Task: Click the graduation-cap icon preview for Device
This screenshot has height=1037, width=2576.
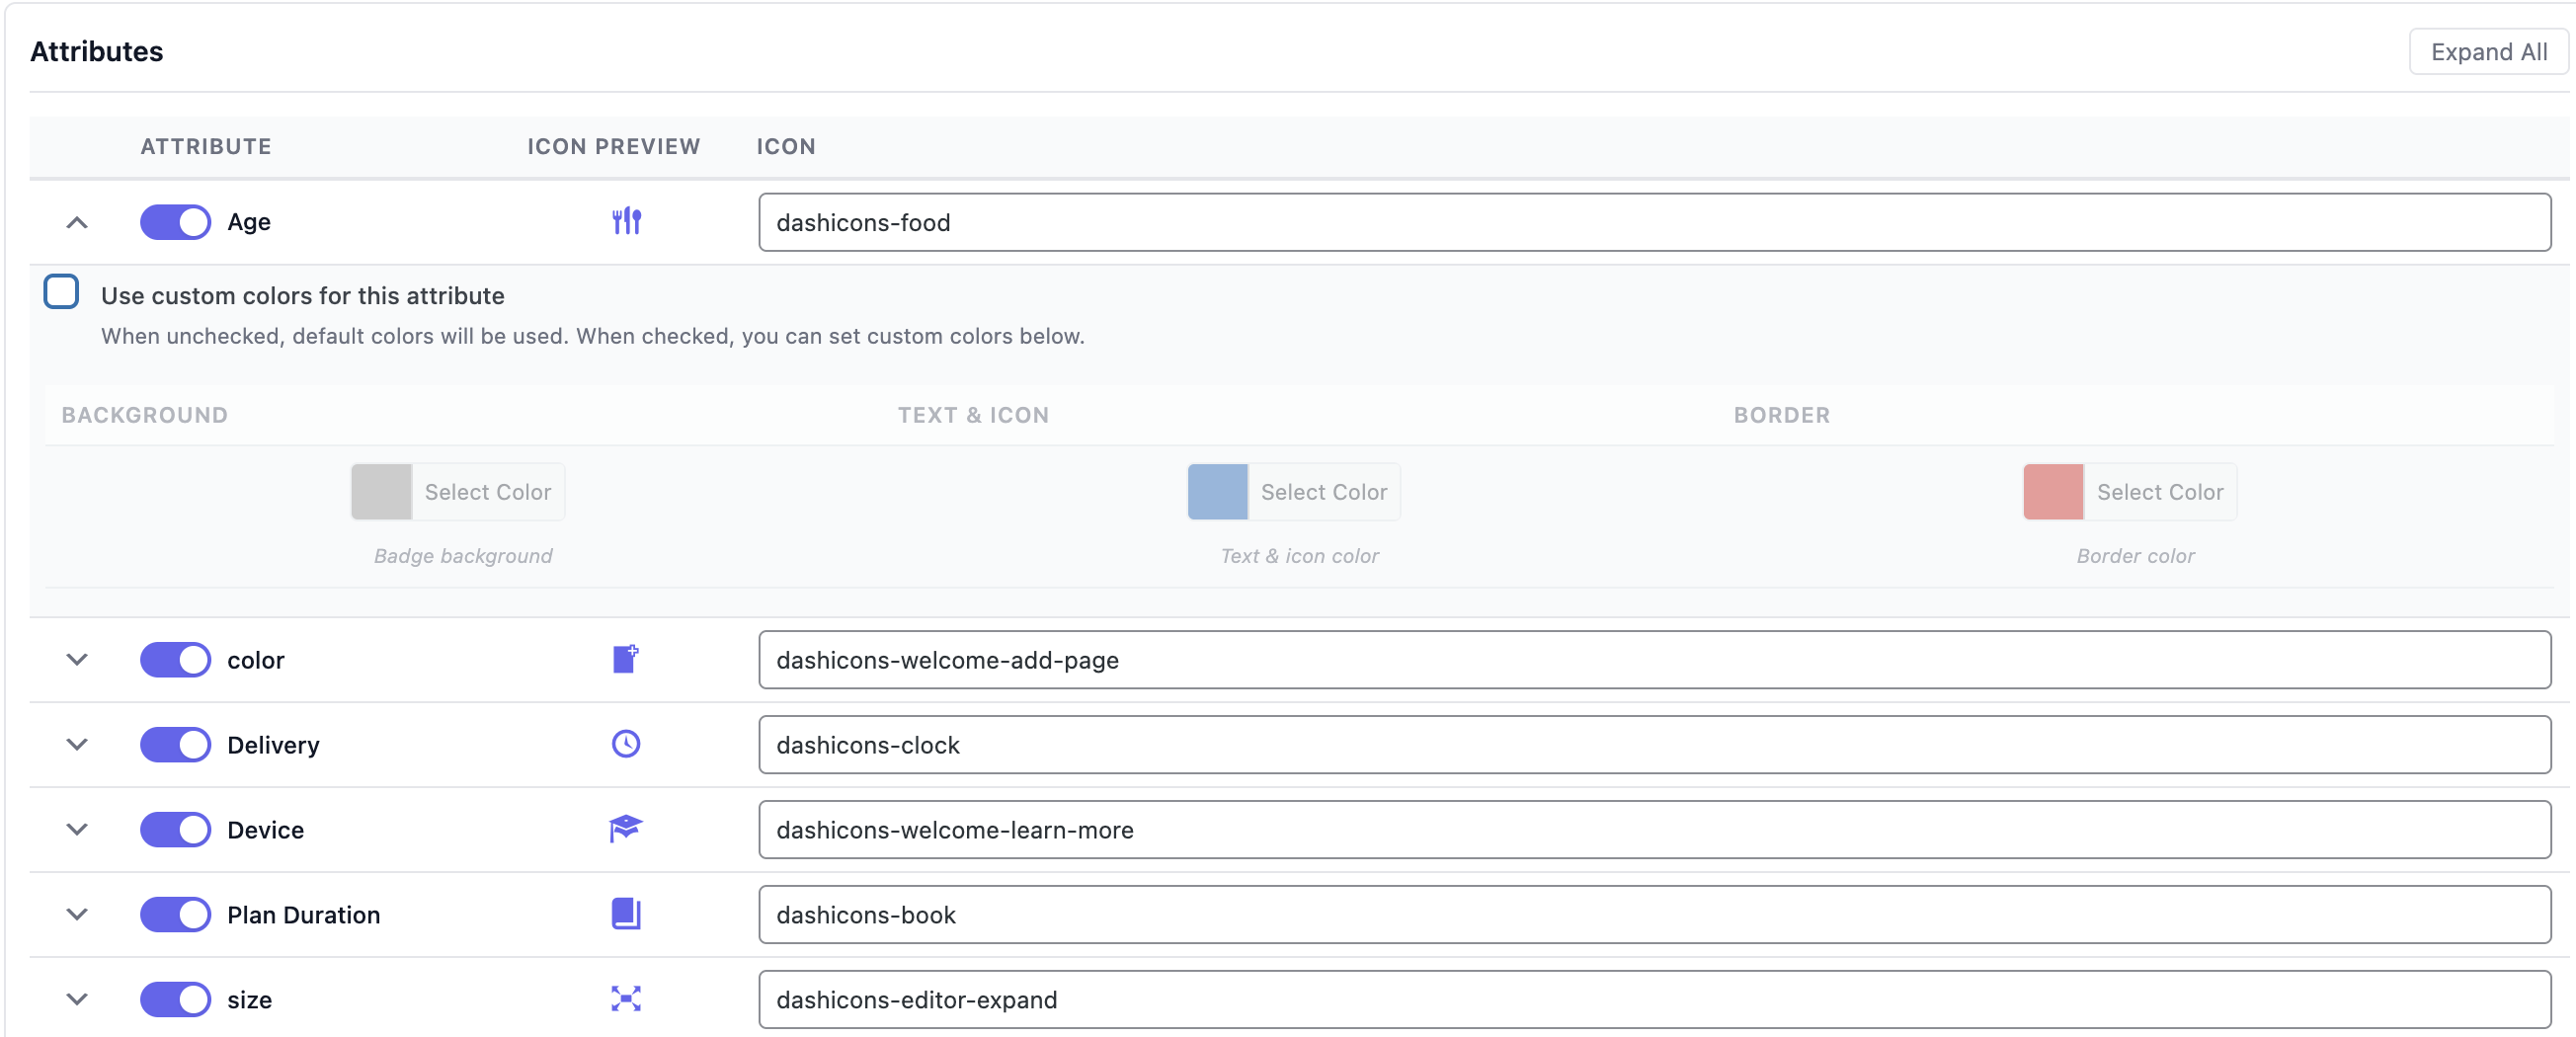Action: click(625, 829)
